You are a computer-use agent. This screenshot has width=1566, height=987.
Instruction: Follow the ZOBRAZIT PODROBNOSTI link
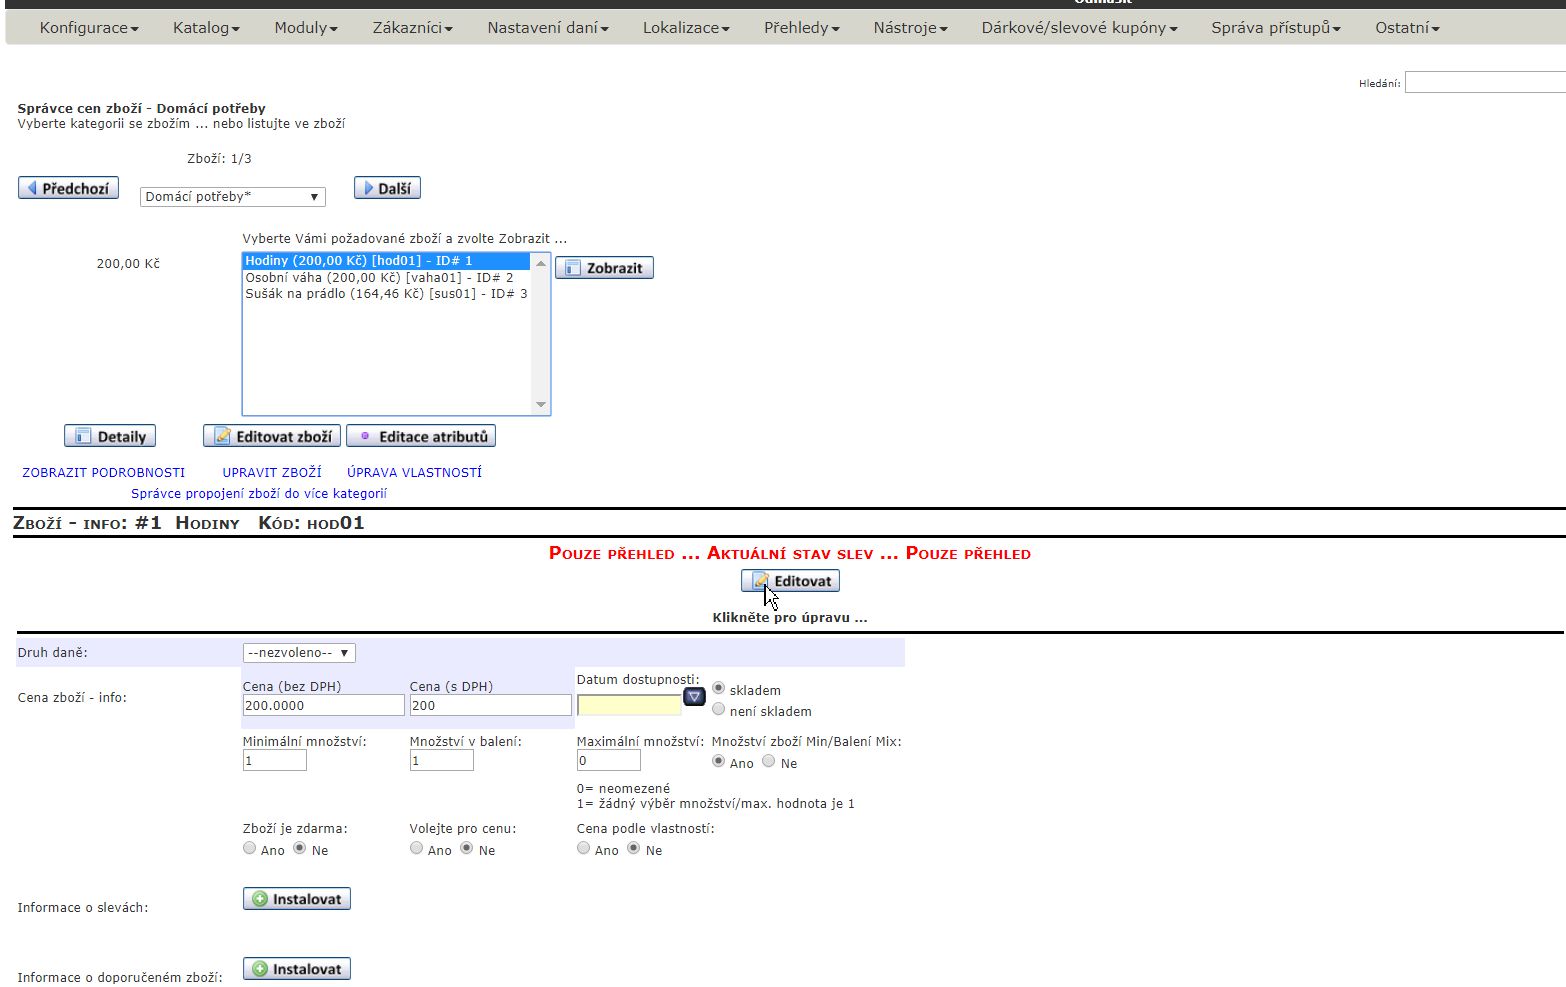coord(104,473)
